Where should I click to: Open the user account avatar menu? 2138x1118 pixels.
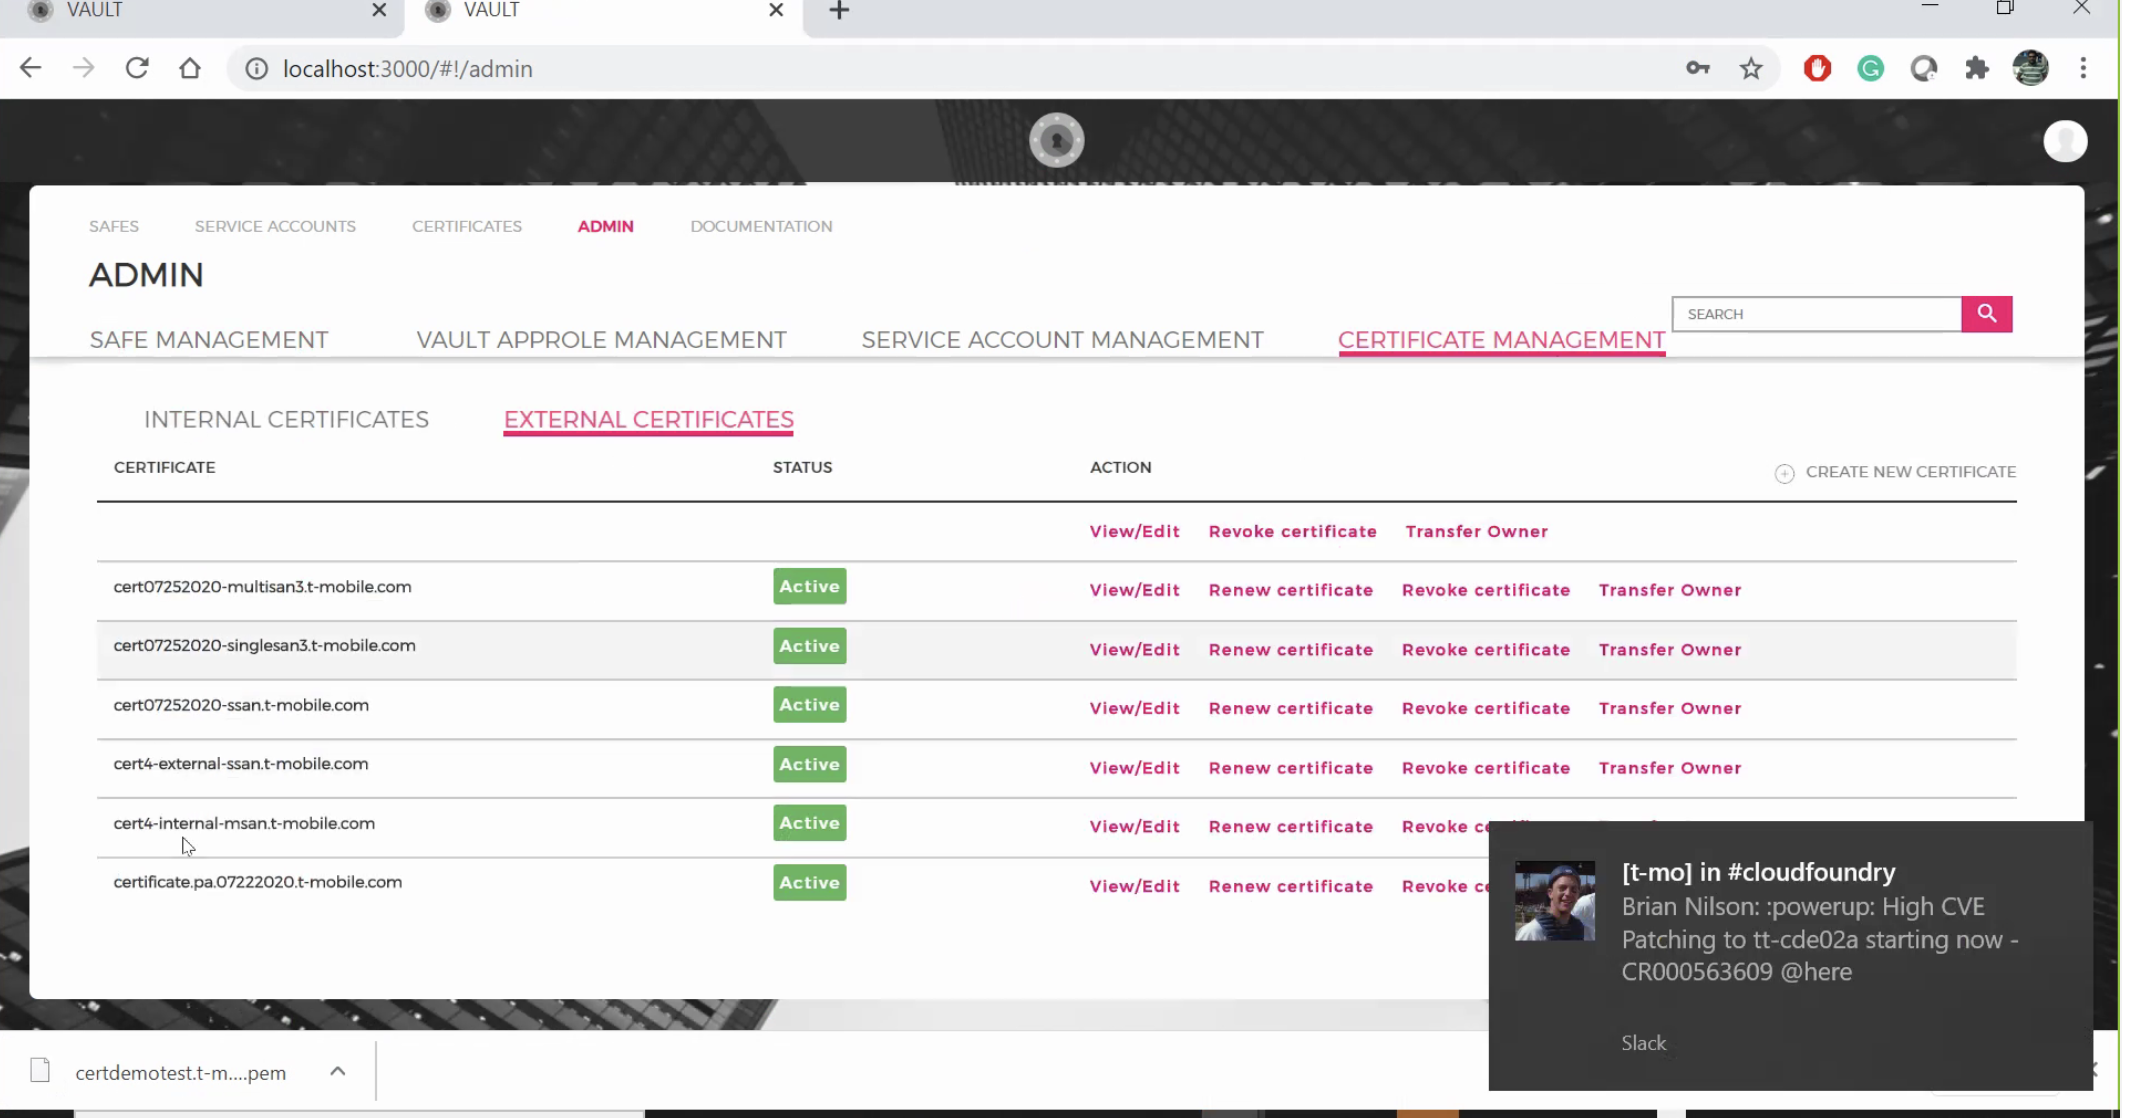click(2065, 141)
